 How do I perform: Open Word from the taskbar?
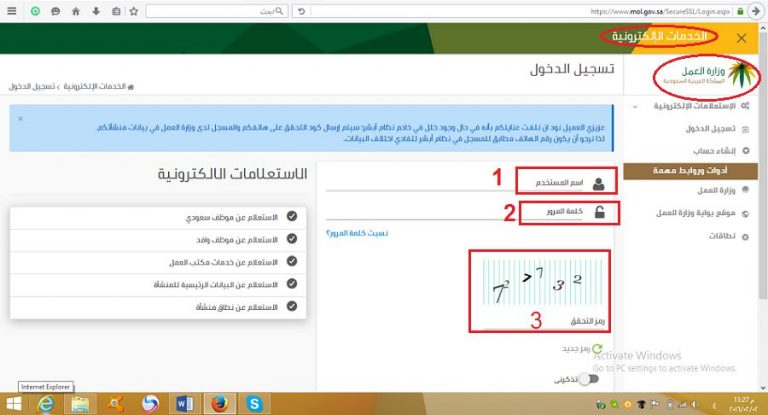184,404
